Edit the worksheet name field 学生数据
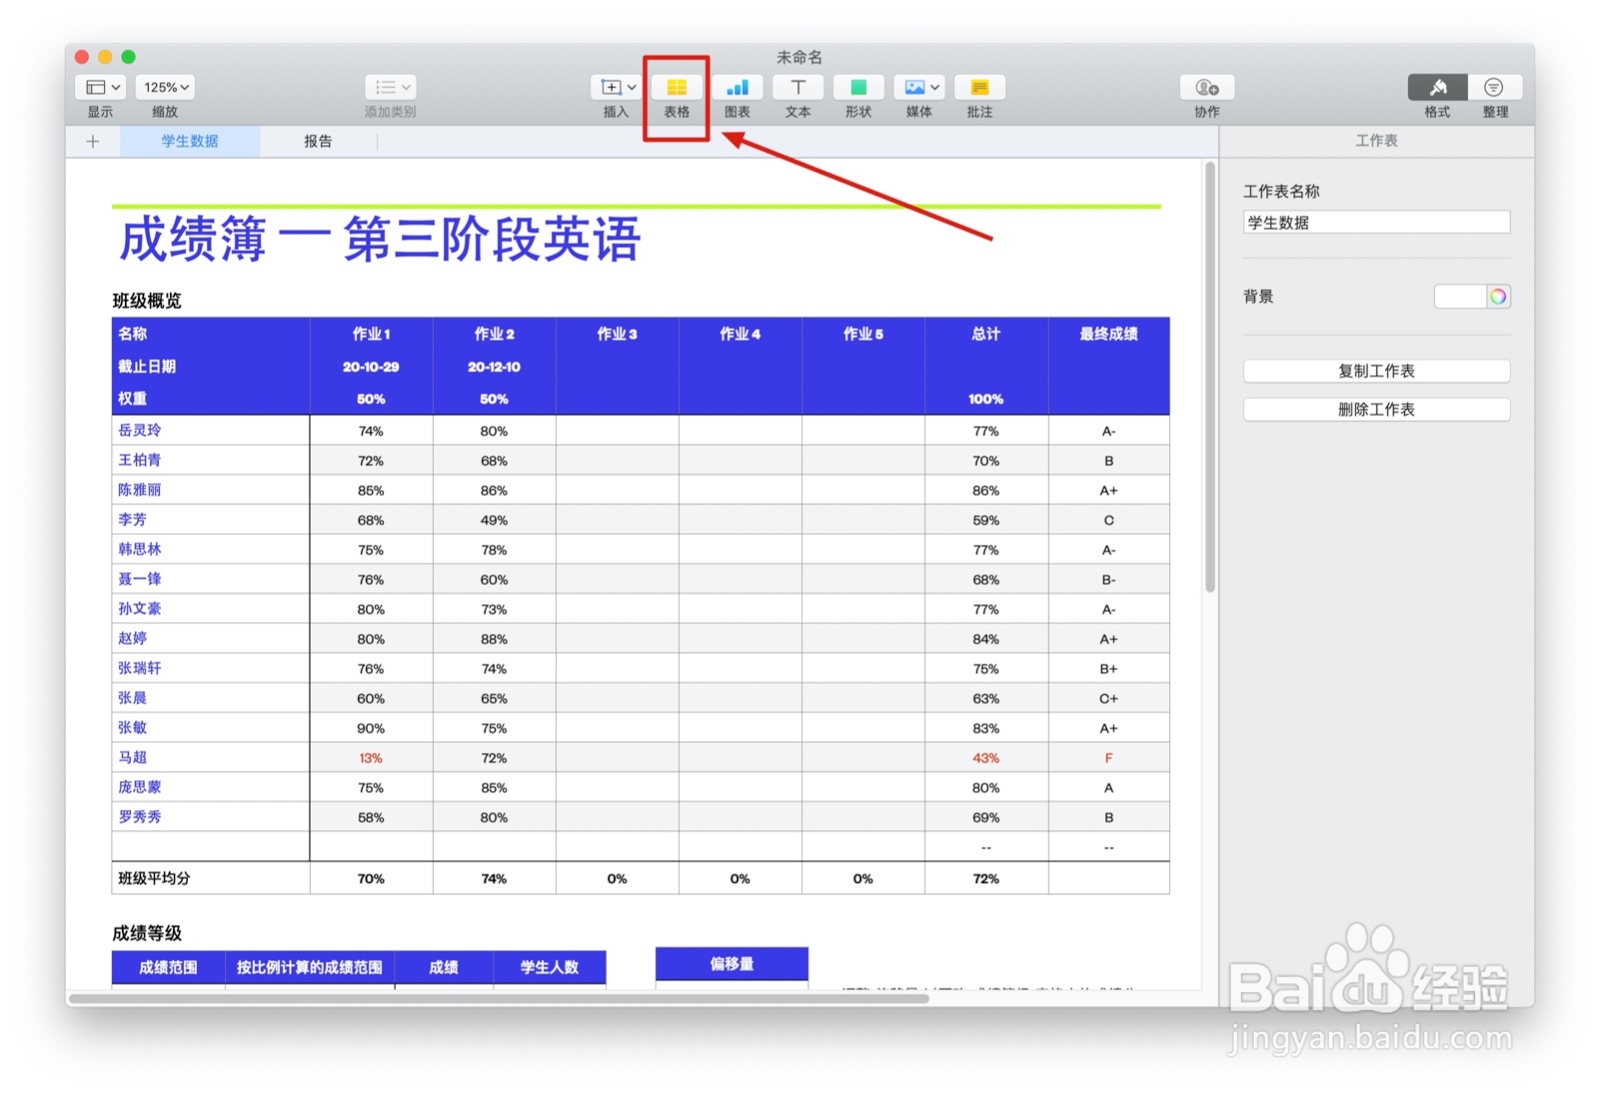1600x1093 pixels. (1376, 222)
